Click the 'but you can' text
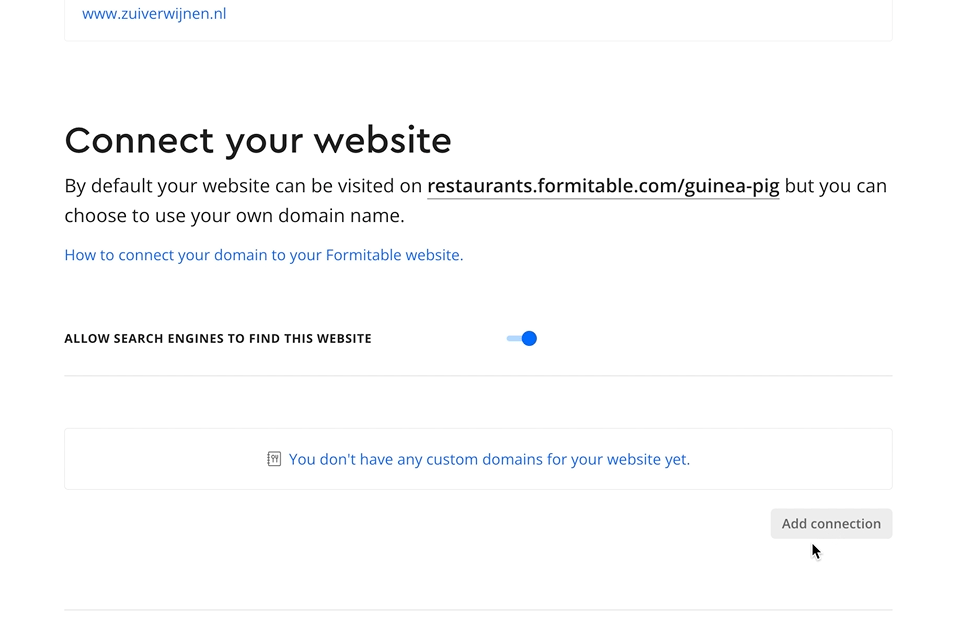 (x=836, y=186)
